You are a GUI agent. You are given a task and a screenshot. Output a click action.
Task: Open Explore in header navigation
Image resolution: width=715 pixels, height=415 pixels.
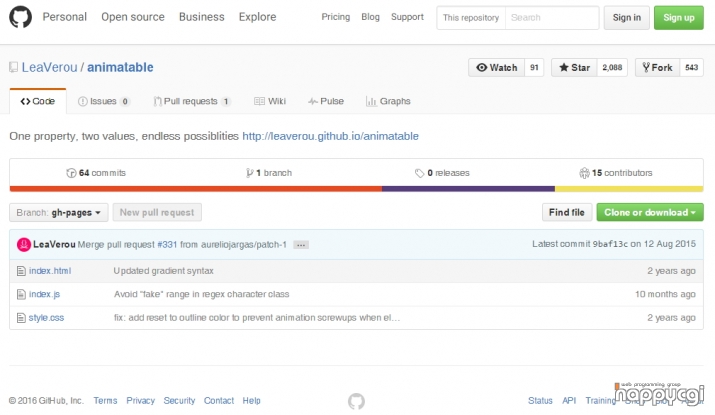pos(258,17)
